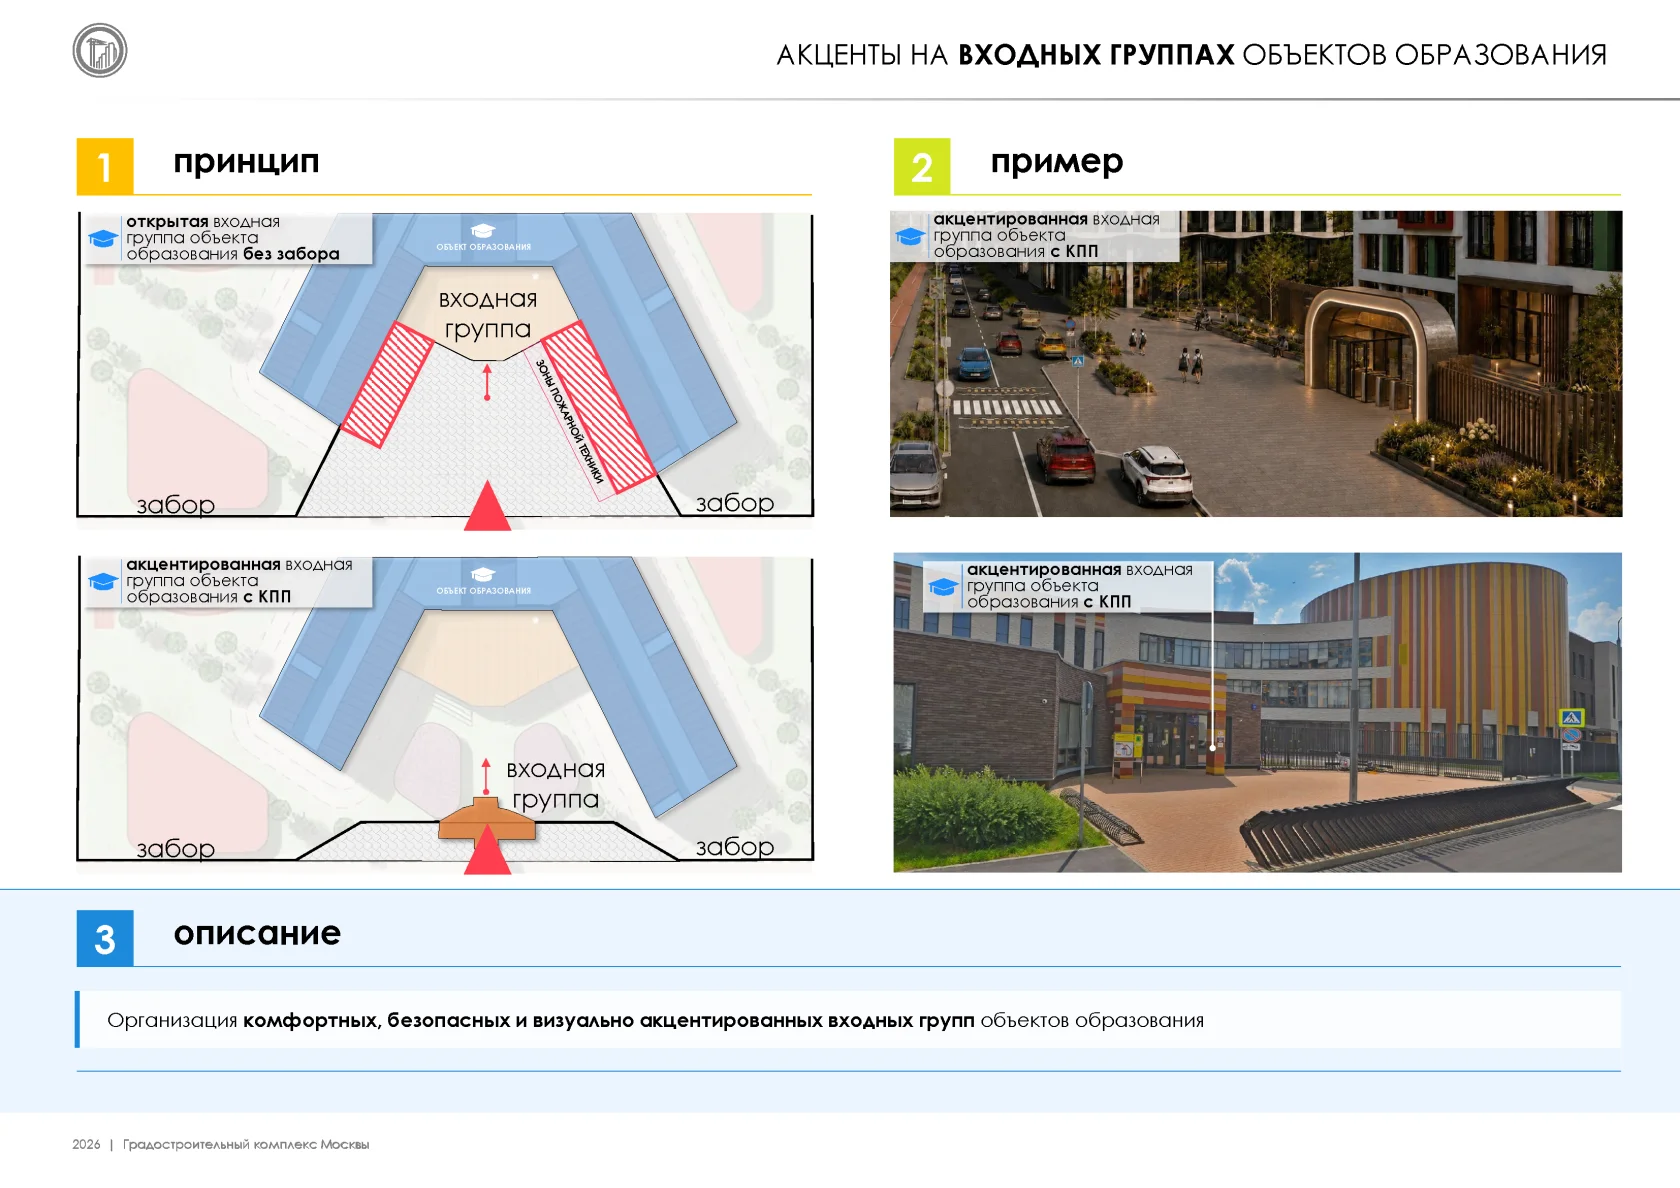Click left 'забор' label in top plan
This screenshot has width=1680, height=1188.
[x=176, y=505]
